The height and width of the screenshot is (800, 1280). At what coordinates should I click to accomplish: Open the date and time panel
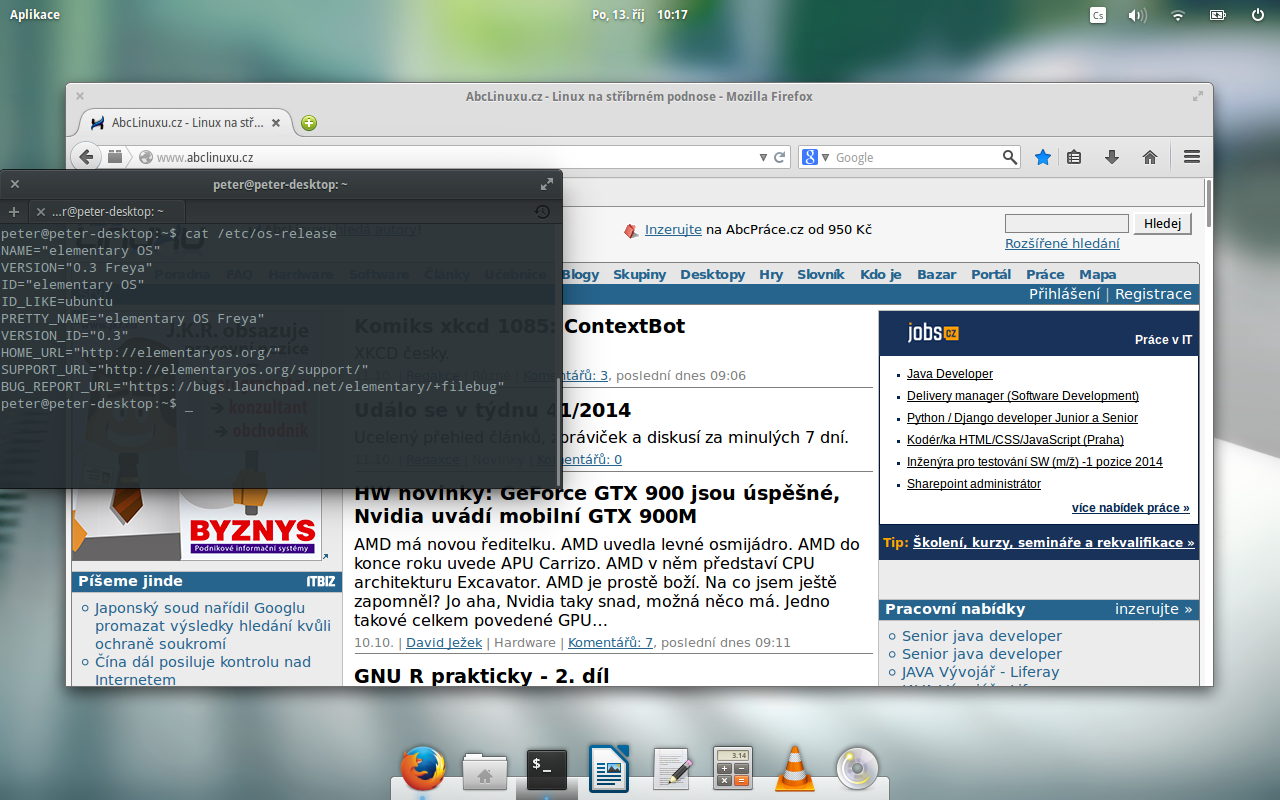pyautogui.click(x=640, y=15)
